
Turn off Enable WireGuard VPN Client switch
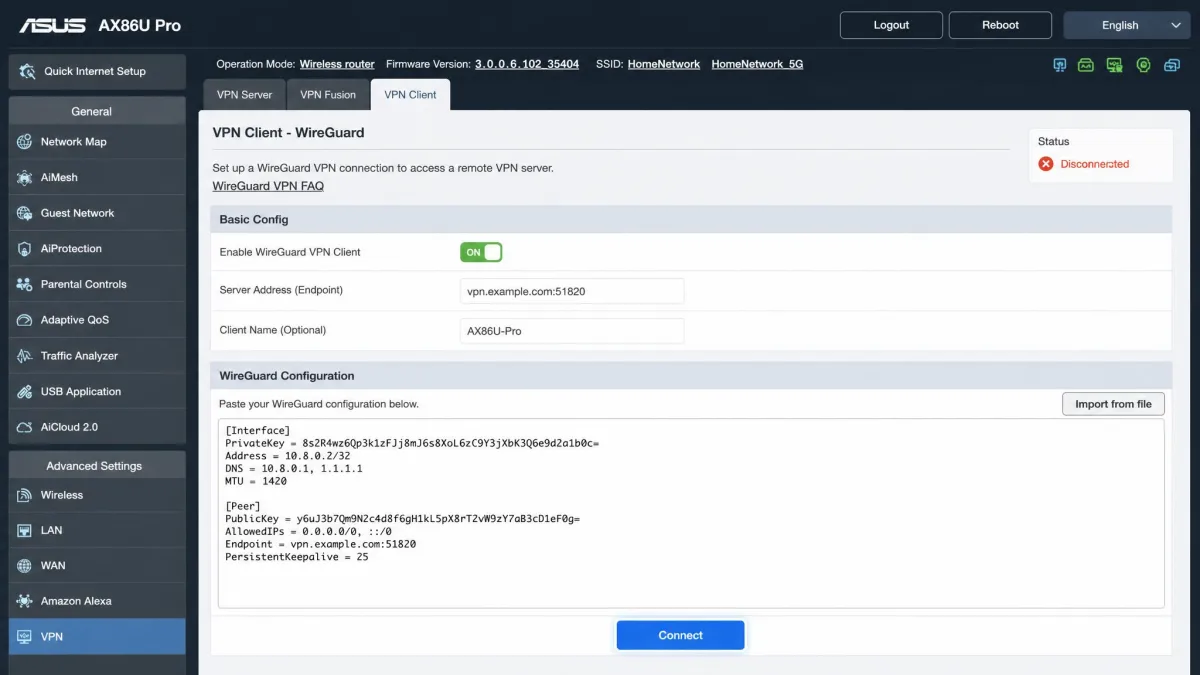click(x=481, y=252)
